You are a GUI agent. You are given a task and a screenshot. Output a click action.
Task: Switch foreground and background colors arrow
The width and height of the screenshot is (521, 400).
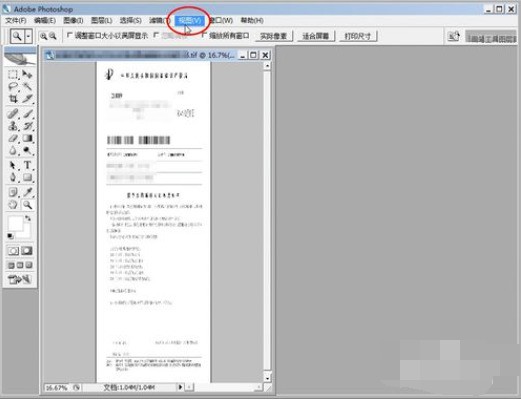point(28,218)
